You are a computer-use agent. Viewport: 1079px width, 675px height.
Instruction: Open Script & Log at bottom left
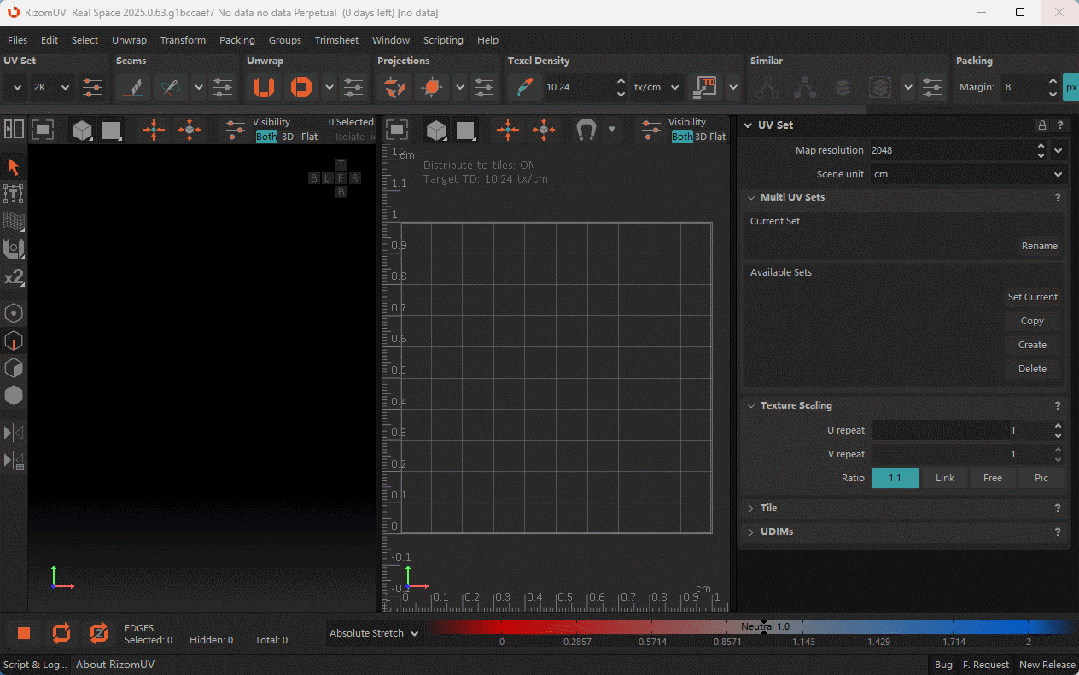click(35, 665)
